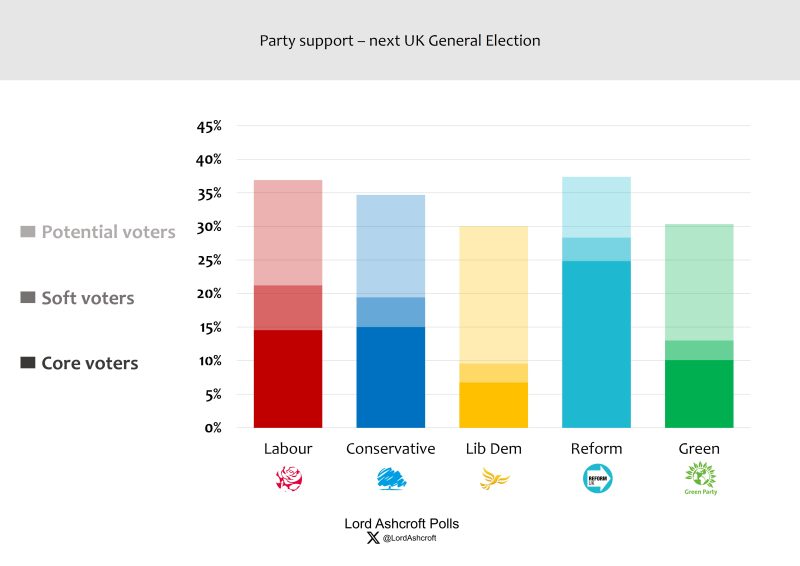The height and width of the screenshot is (566, 800).
Task: Click the Conservative axis label
Action: [391, 449]
